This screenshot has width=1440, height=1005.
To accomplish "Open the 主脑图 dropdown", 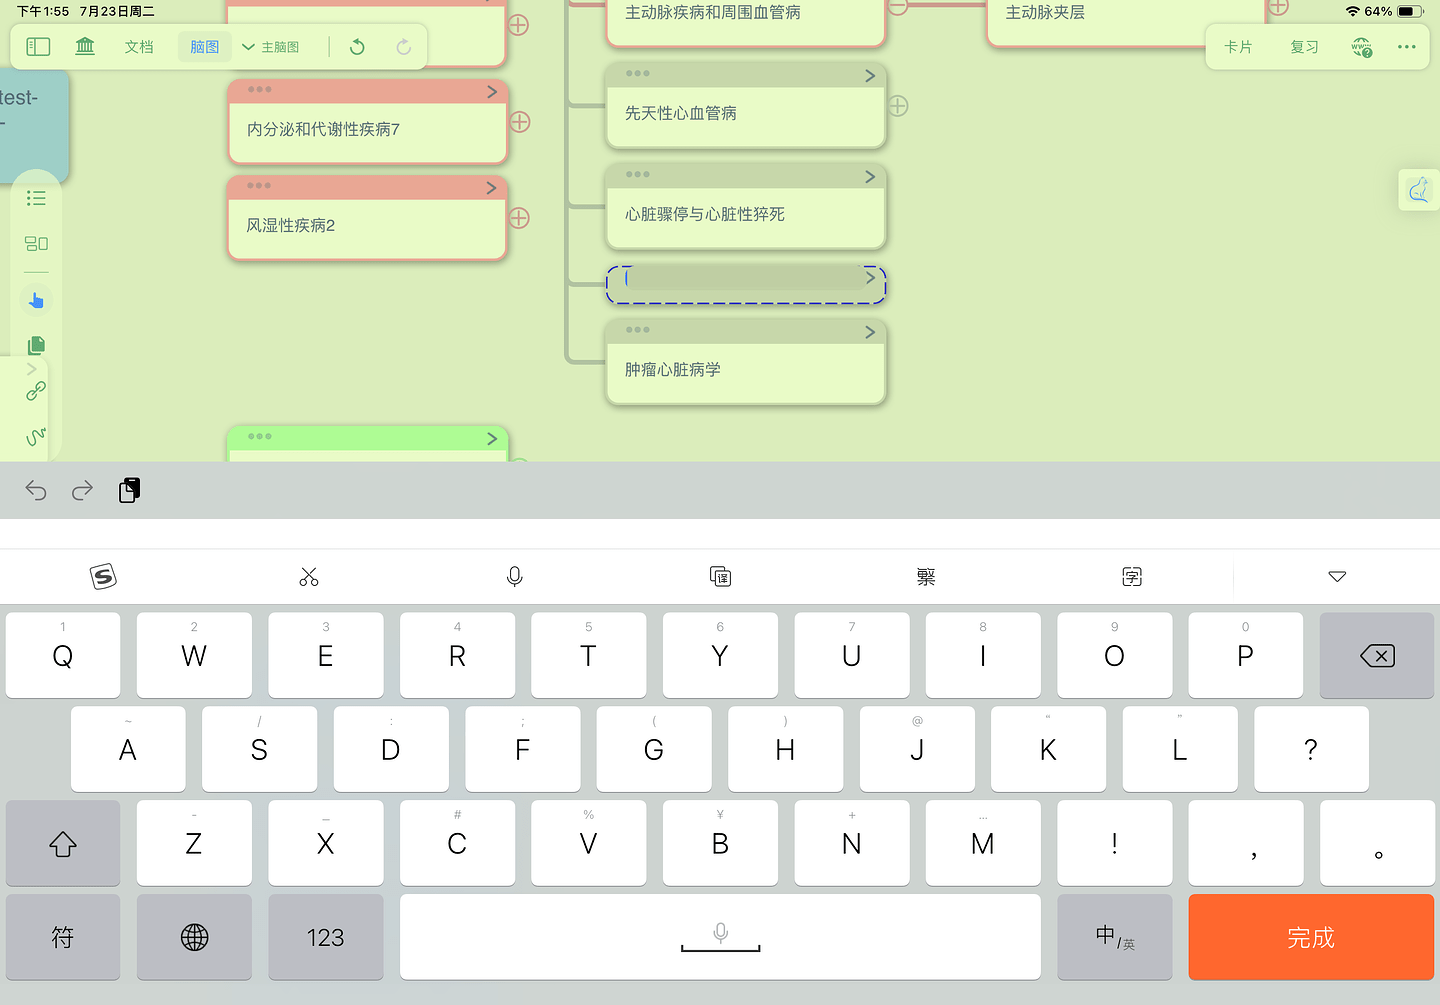I will [x=270, y=47].
